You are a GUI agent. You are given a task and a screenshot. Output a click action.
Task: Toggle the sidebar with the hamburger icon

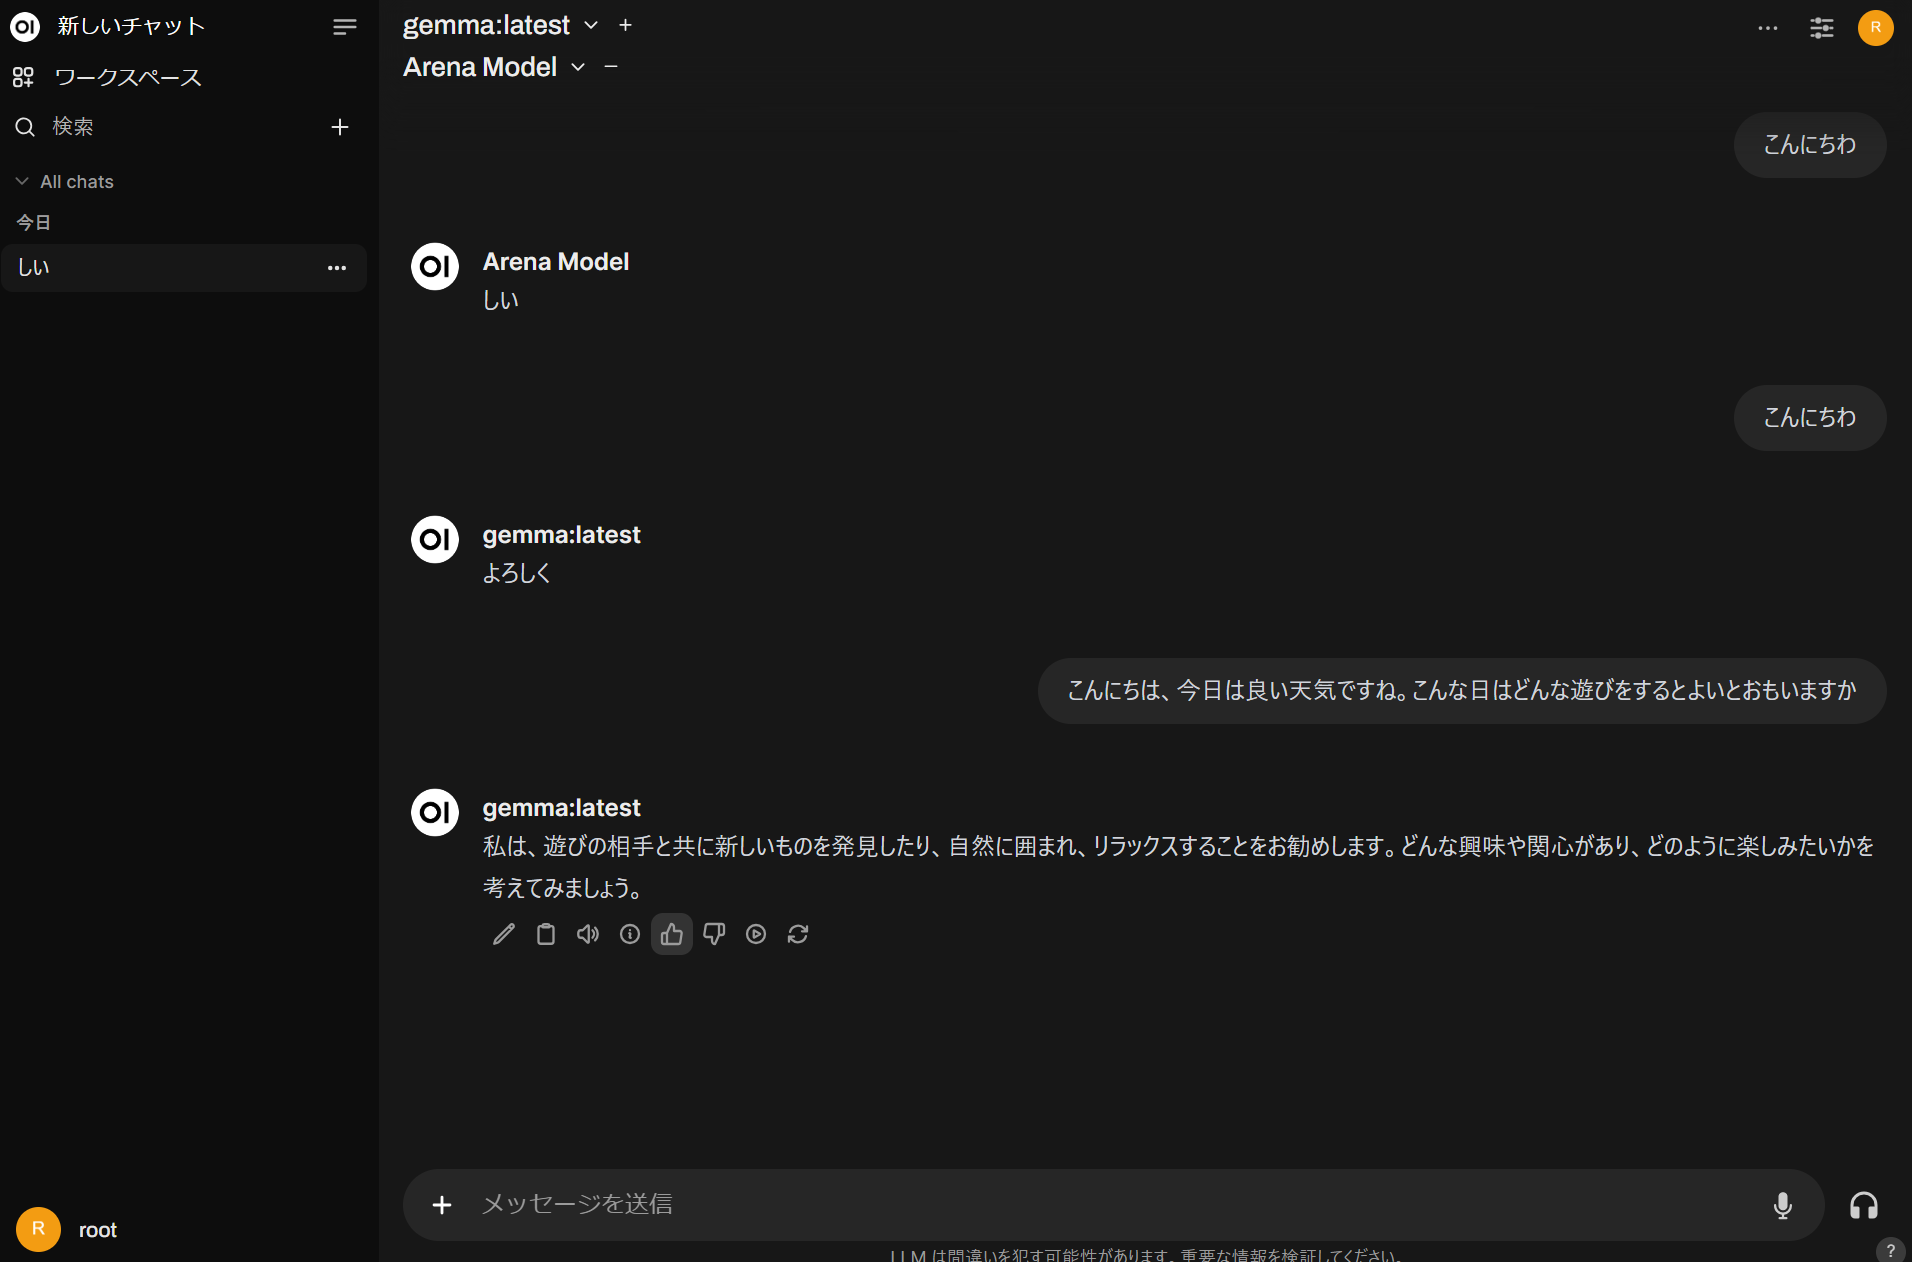pos(344,26)
